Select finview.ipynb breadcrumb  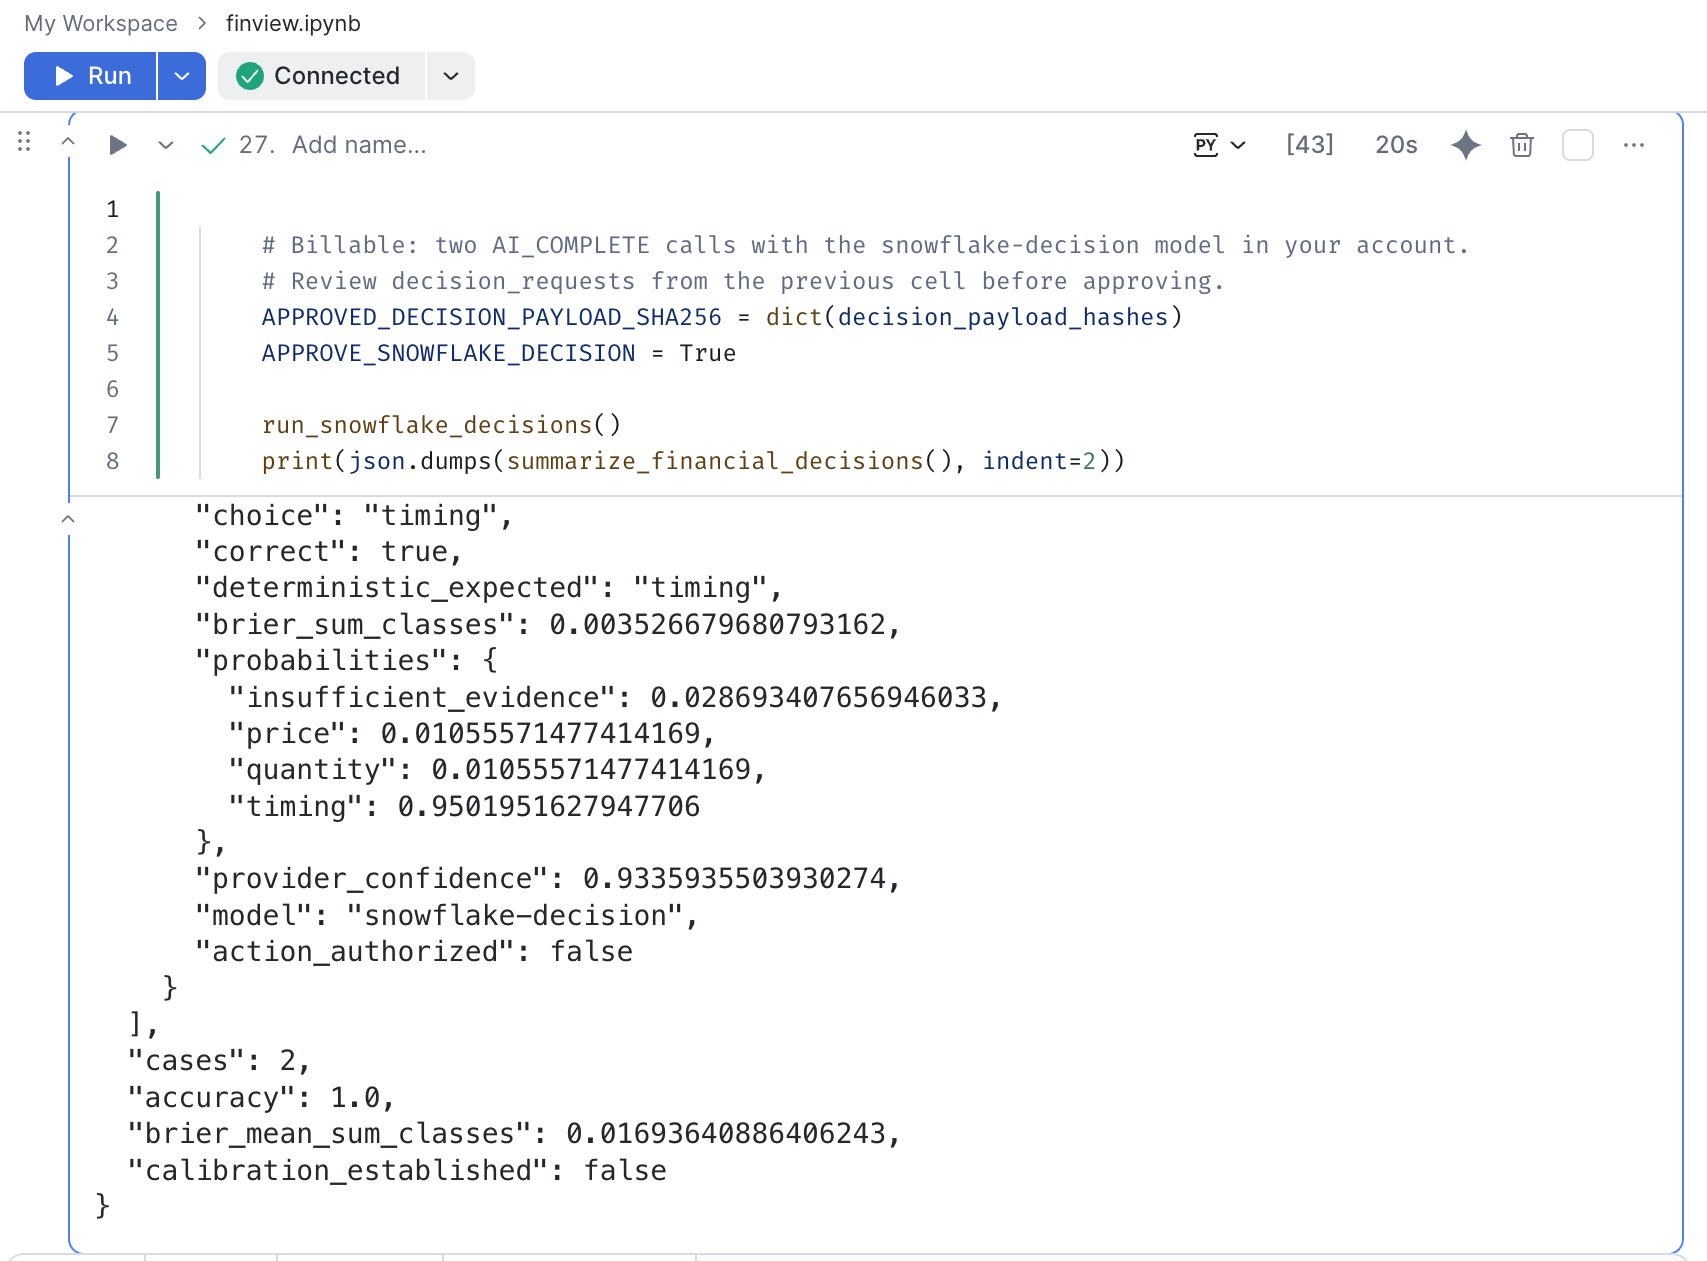coord(293,23)
